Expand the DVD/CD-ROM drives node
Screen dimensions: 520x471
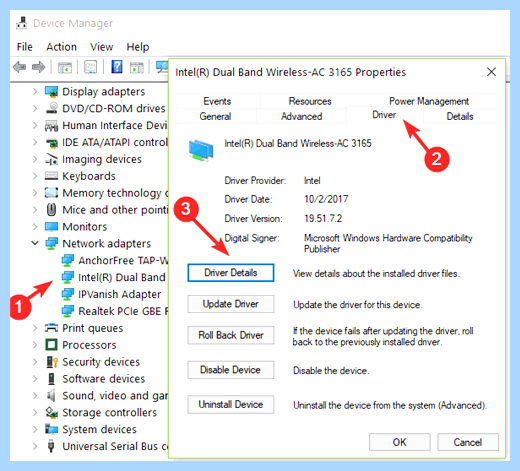pyautogui.click(x=35, y=109)
